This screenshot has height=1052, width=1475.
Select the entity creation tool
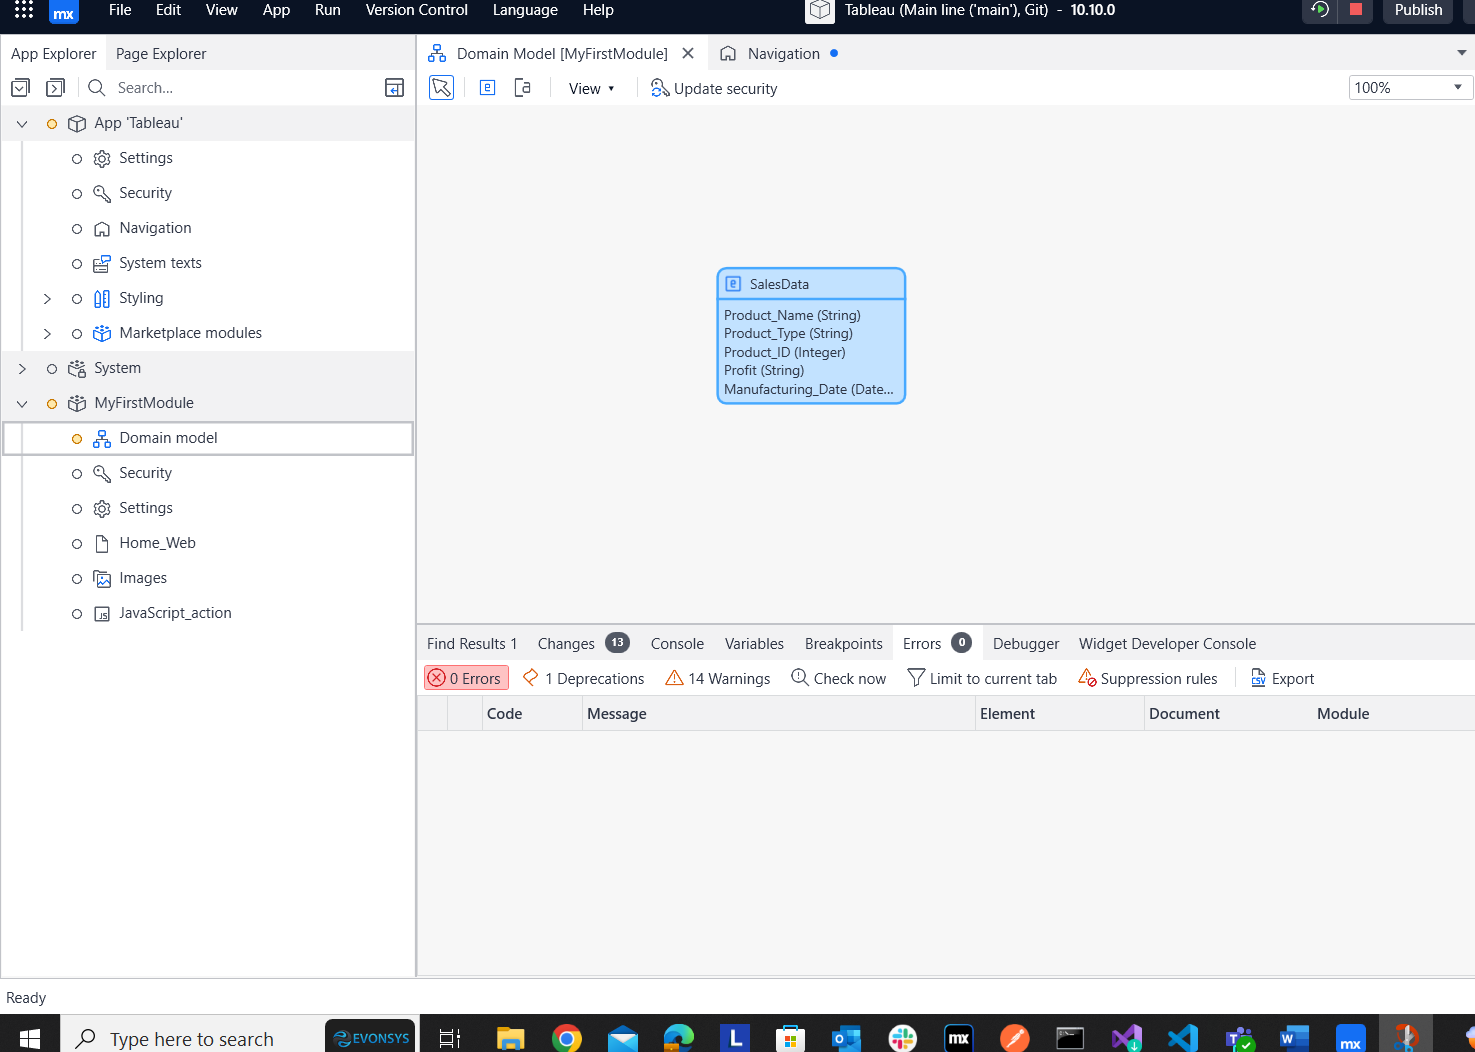487,87
